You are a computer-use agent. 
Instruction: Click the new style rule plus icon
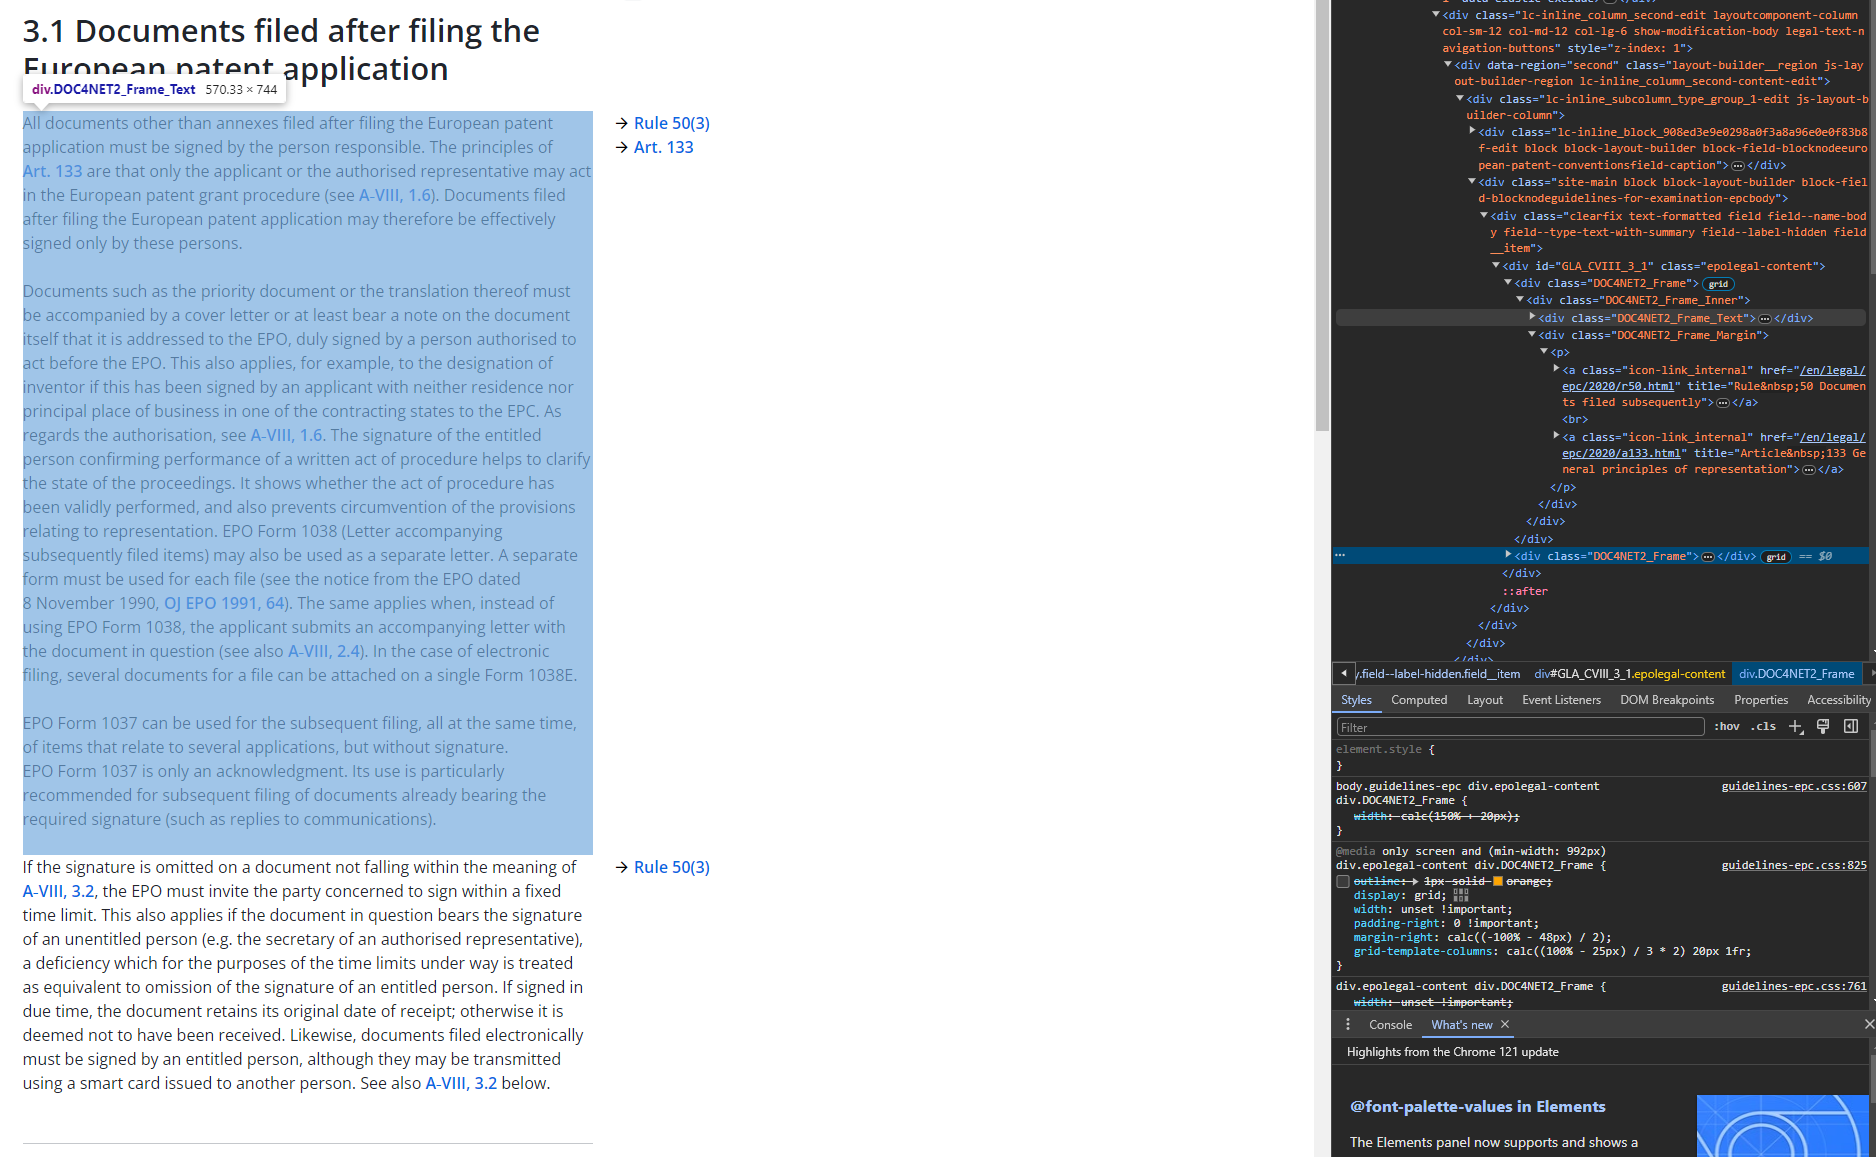pyautogui.click(x=1796, y=727)
